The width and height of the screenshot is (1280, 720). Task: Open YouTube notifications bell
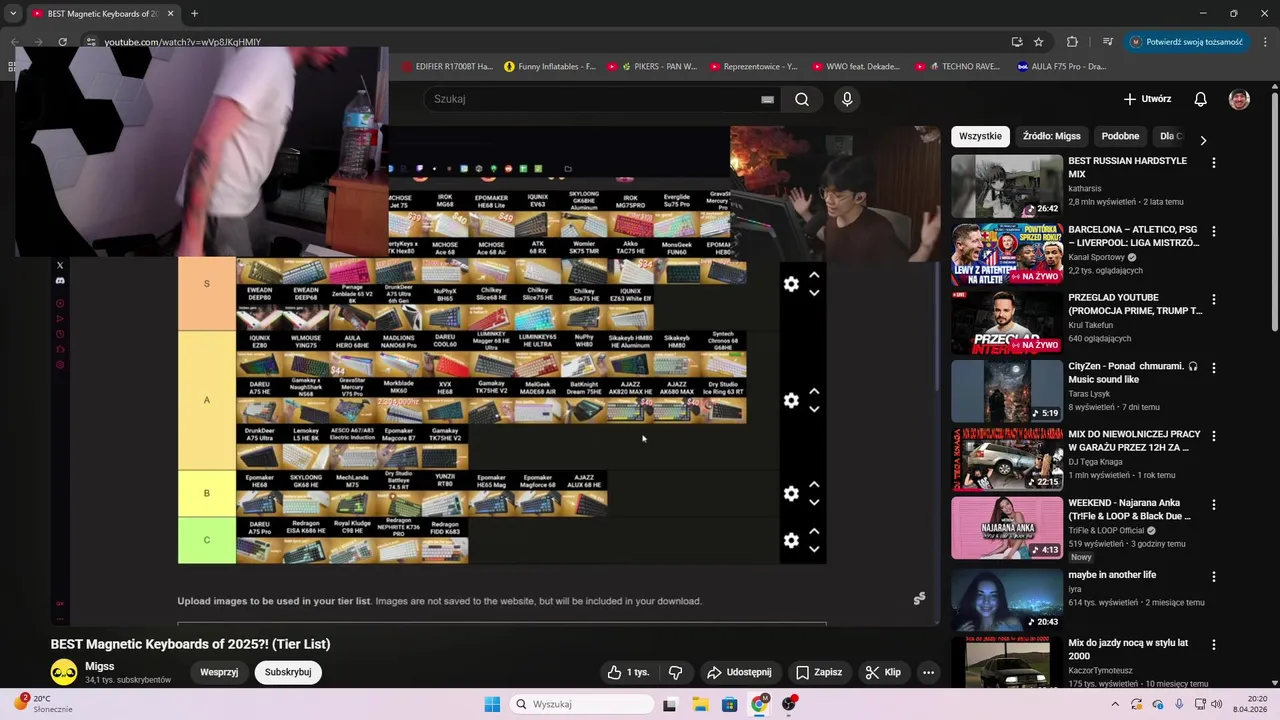pyautogui.click(x=1200, y=99)
